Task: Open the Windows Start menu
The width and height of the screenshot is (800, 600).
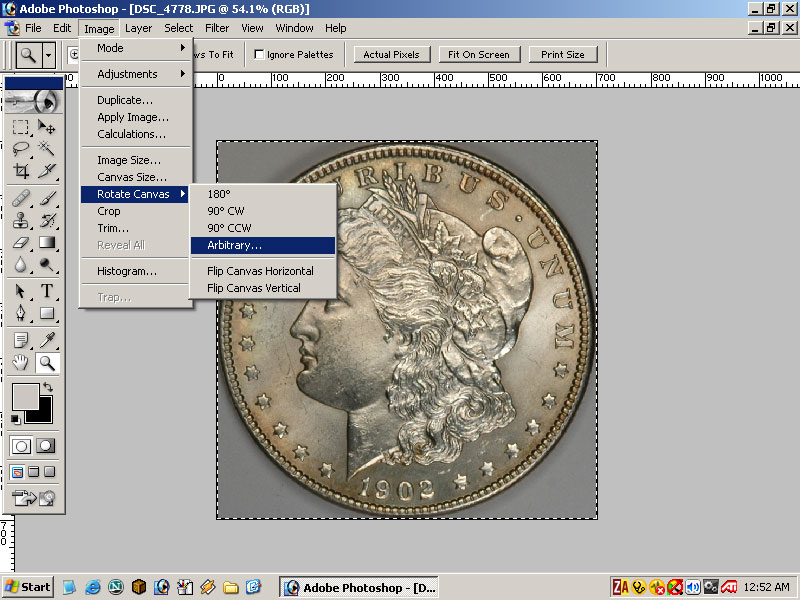Action: click(x=28, y=587)
